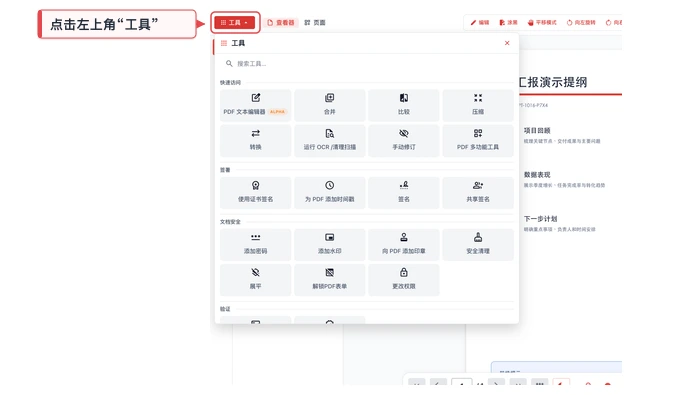Click the 汇报演示提纲 document title
This screenshot has width=700, height=395.
pyautogui.click(x=553, y=82)
